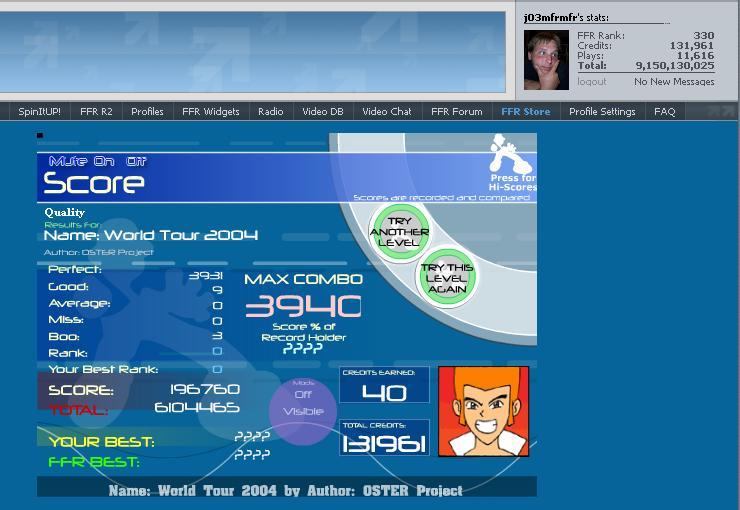
Task: Click the Hi-Scores dancing figure icon
Action: pyautogui.click(x=510, y=154)
